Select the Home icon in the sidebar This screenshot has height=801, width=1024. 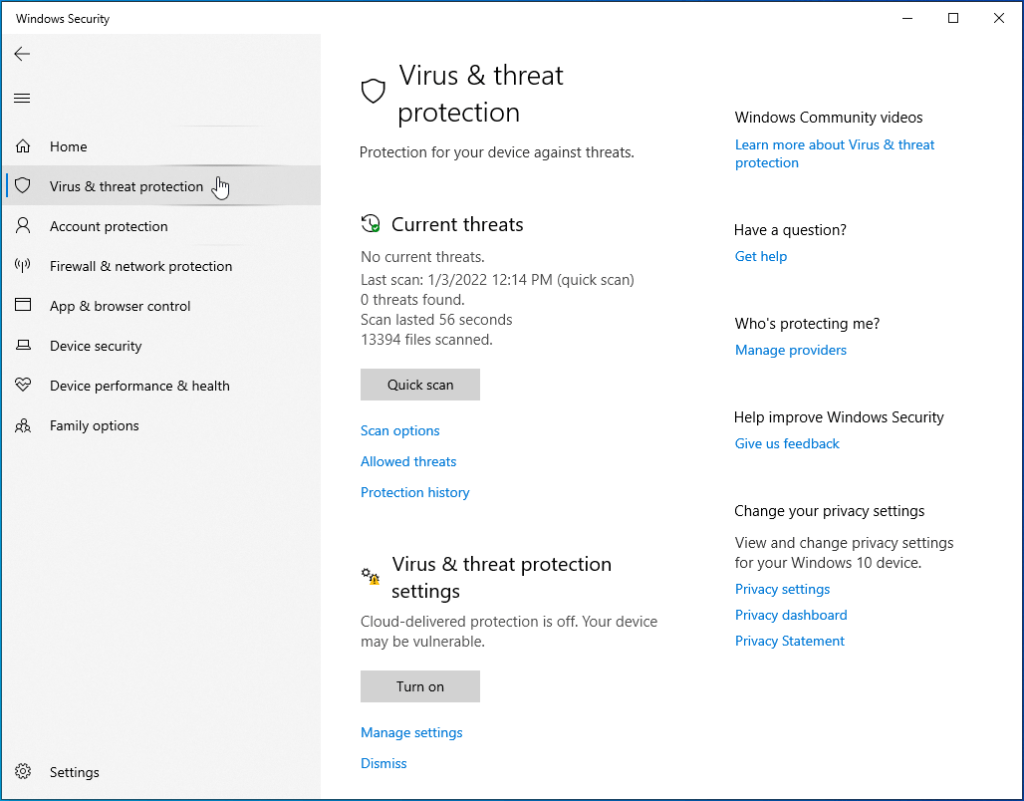(x=22, y=146)
